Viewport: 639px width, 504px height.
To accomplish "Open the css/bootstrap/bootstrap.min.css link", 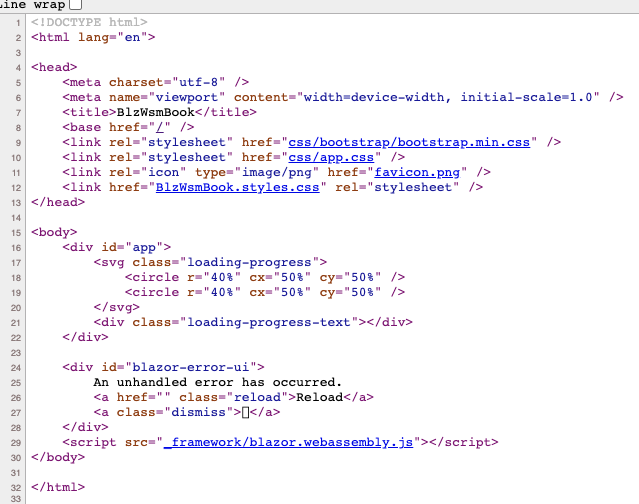I will 409,142.
